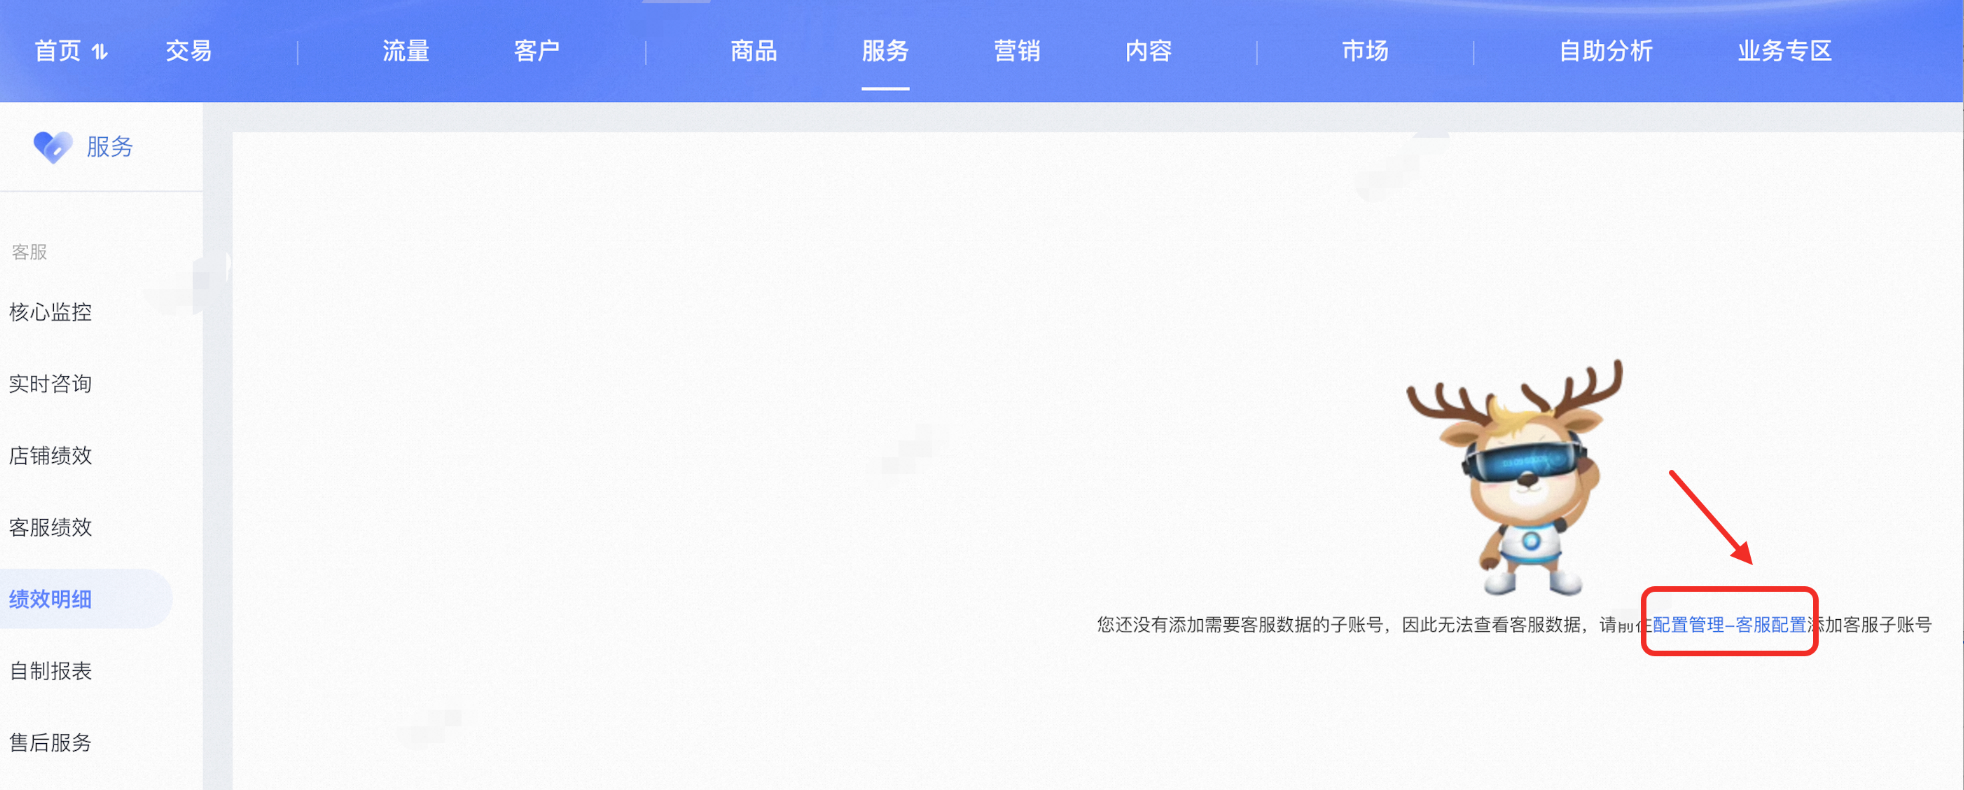Open 实时咨询 in the sidebar
The width and height of the screenshot is (1964, 790).
50,384
